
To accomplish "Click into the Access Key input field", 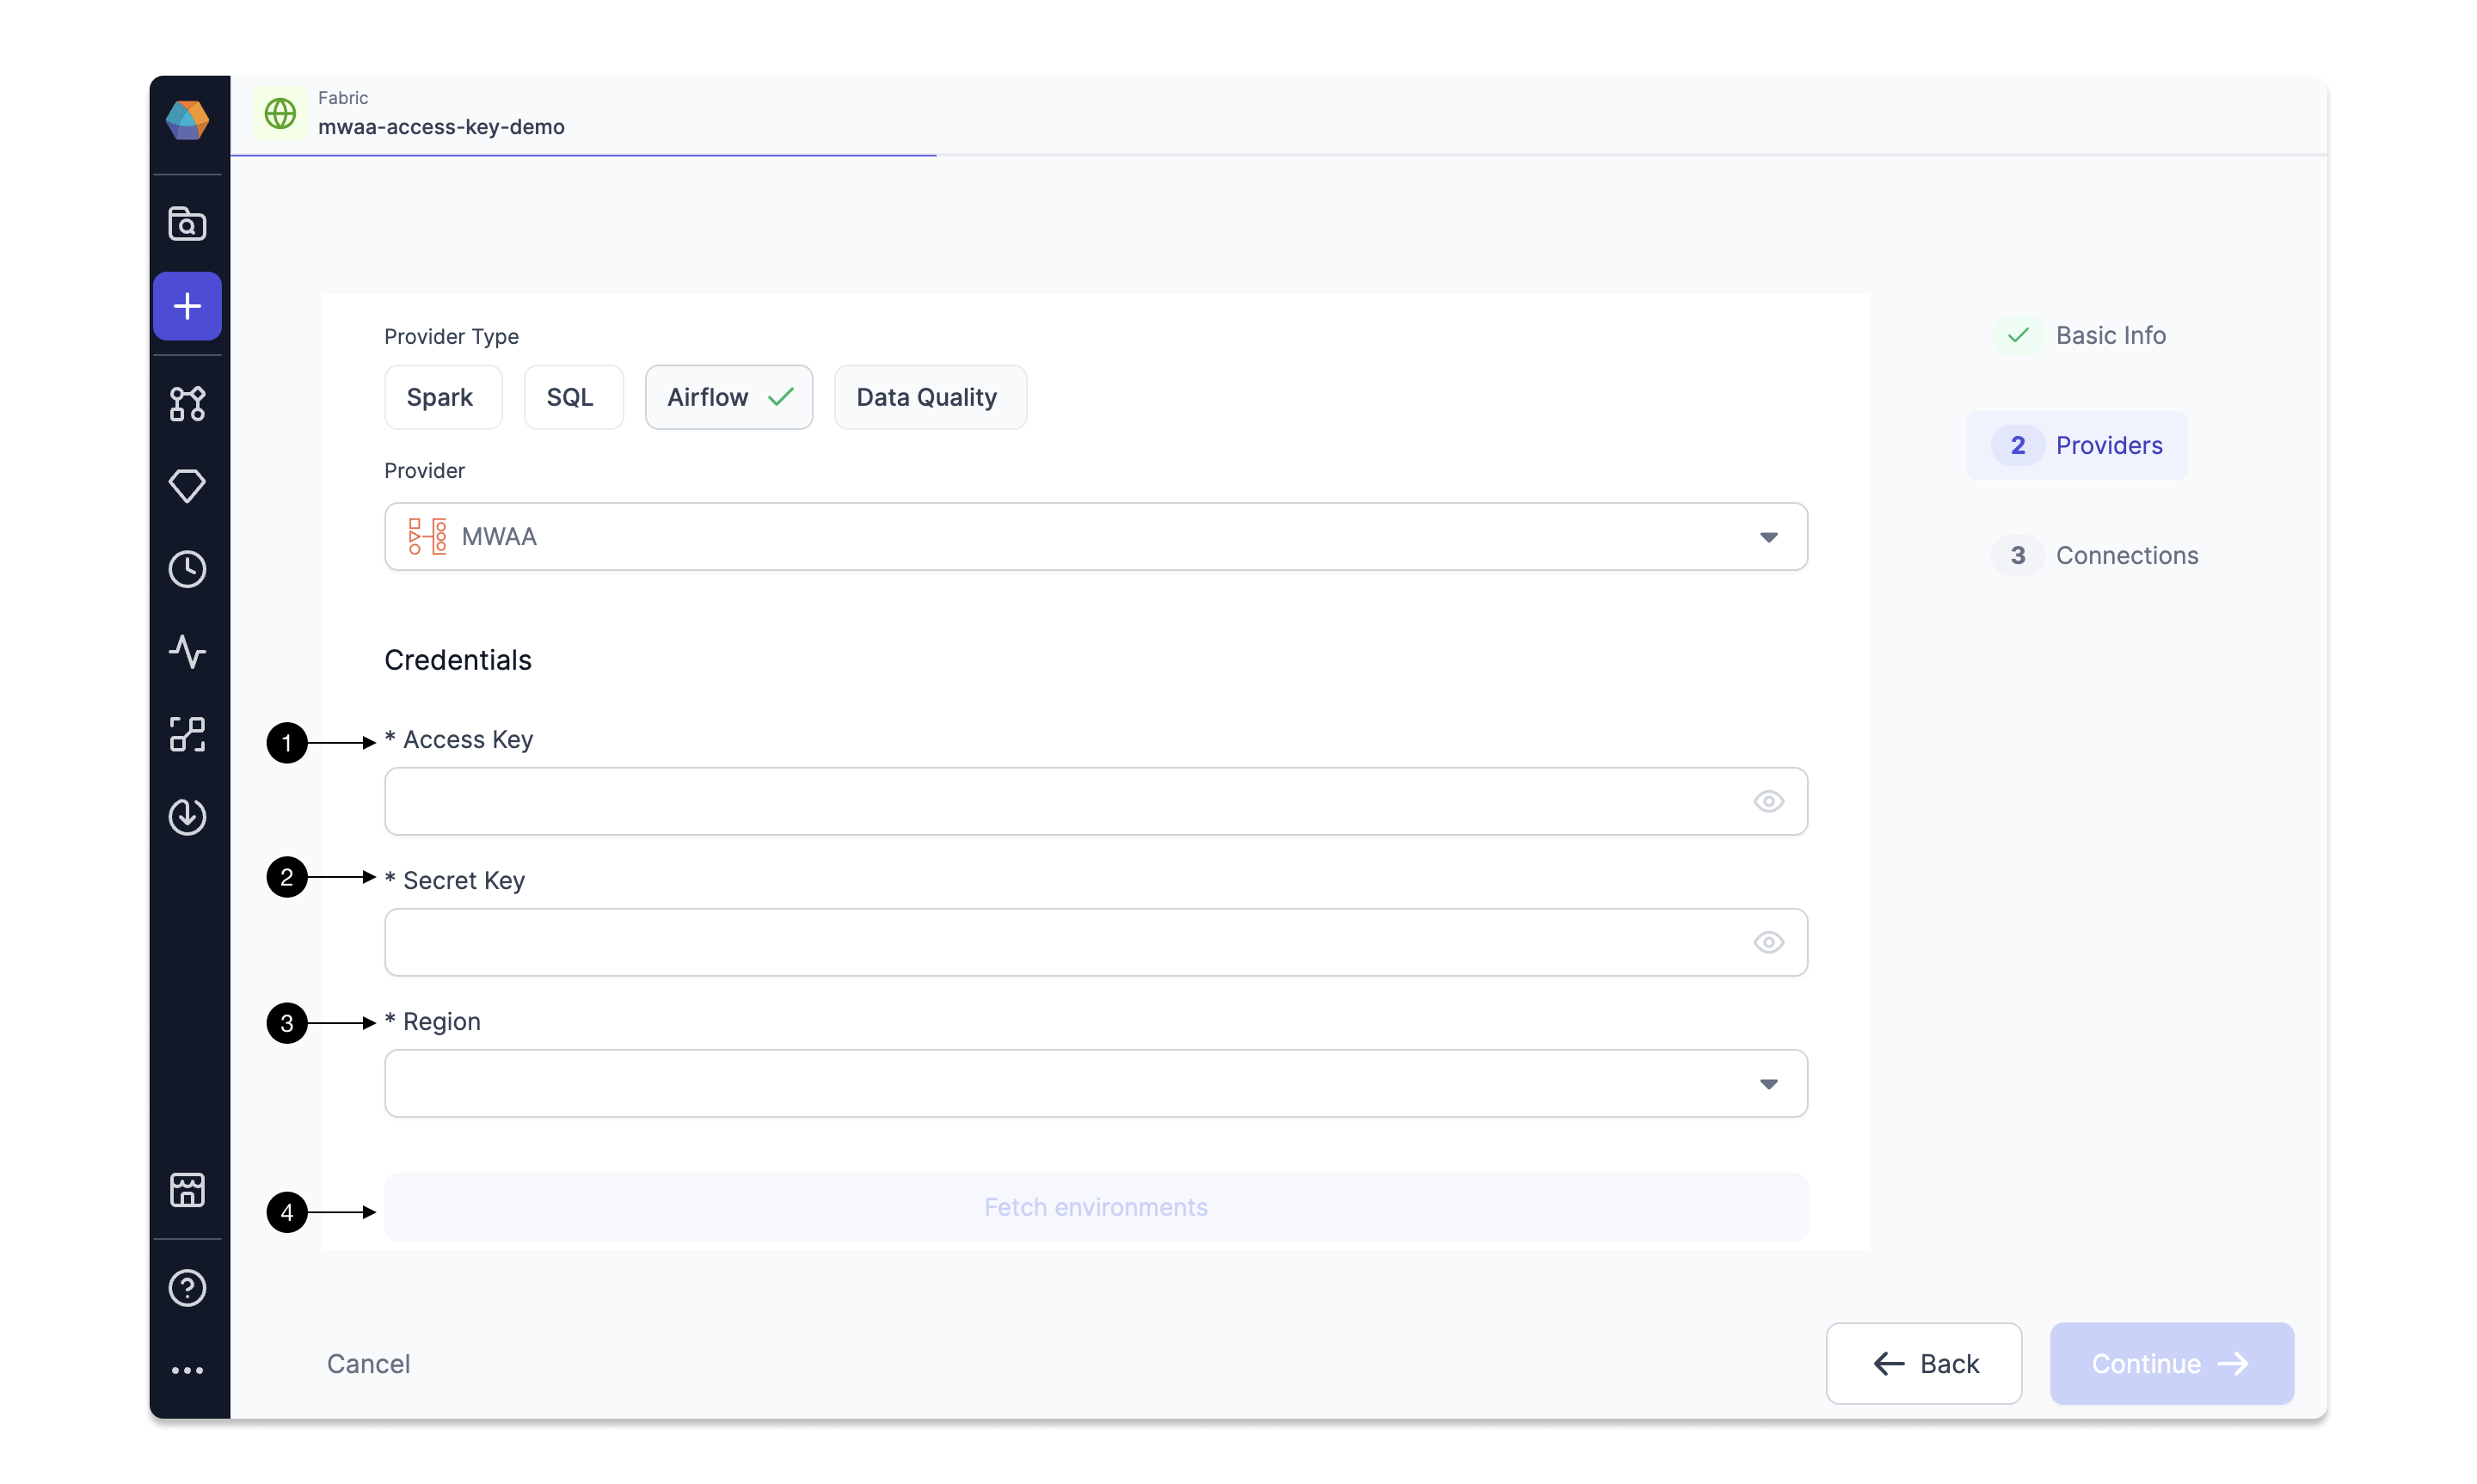I will (x=1095, y=802).
